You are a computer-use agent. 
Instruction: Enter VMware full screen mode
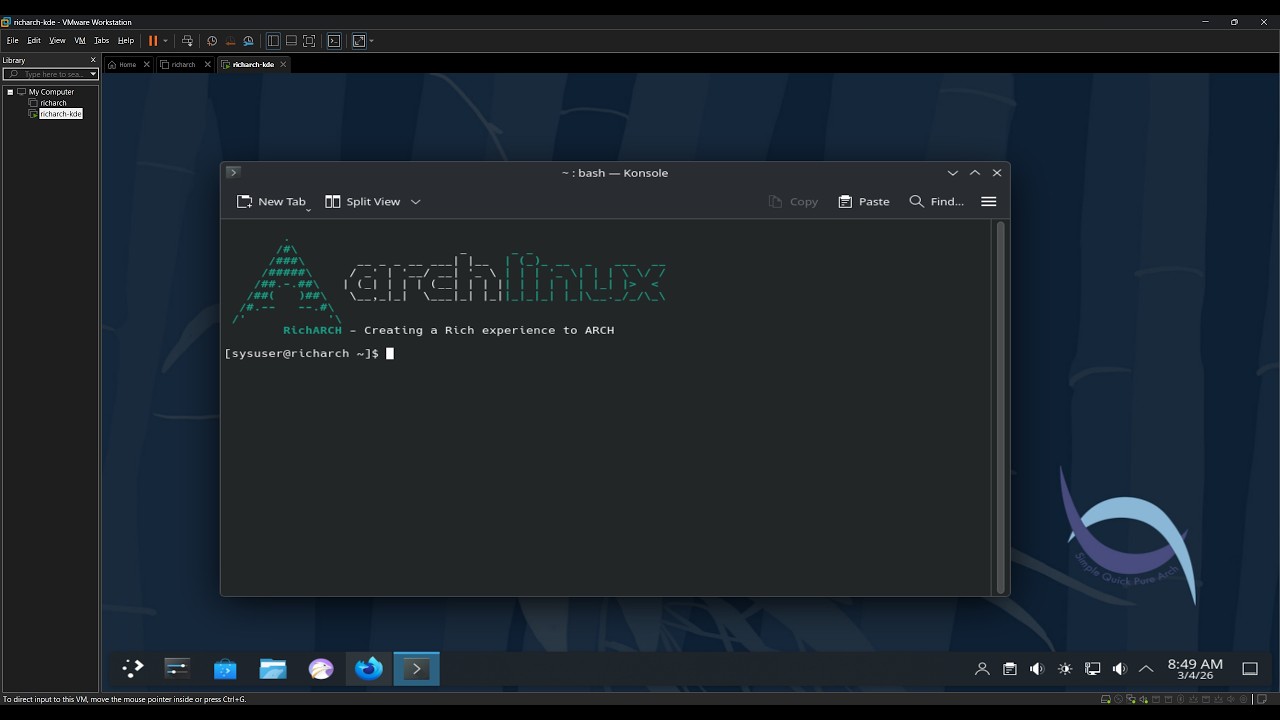309,41
